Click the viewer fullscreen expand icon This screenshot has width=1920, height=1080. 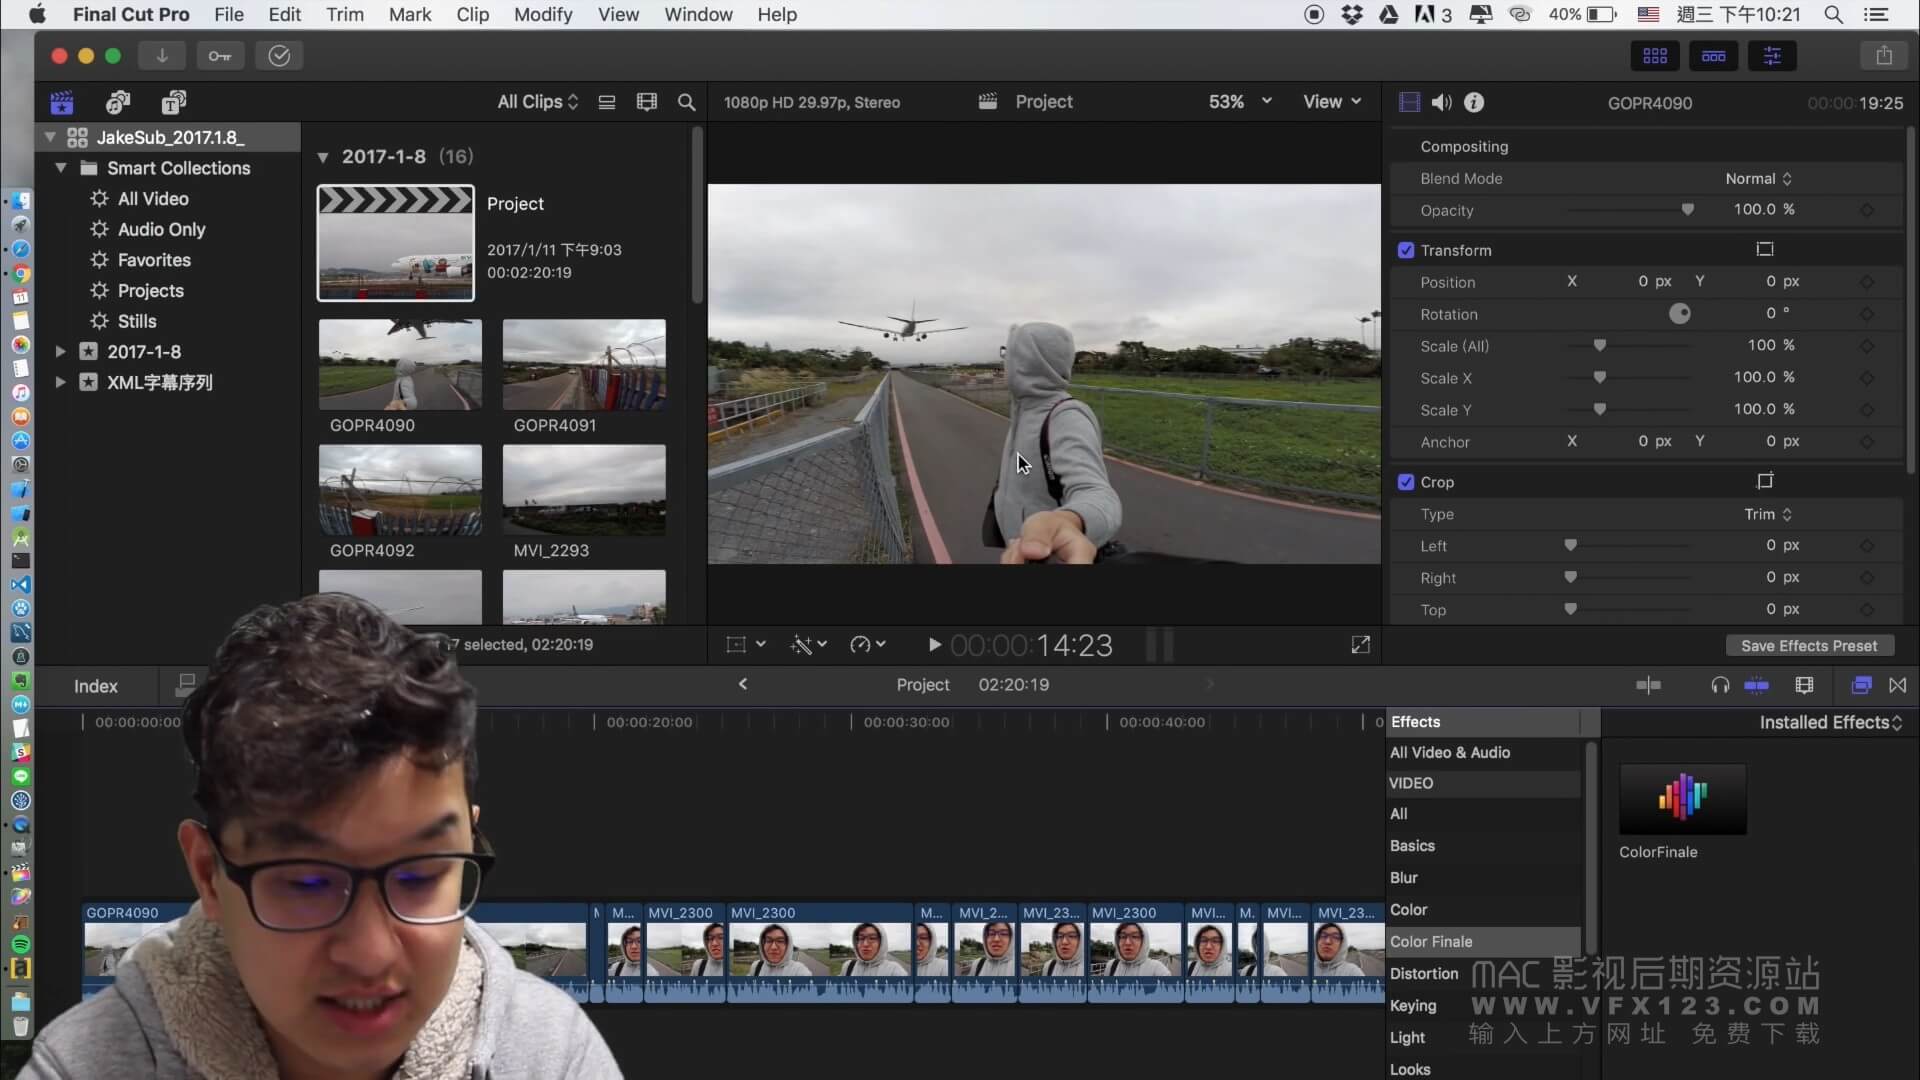click(1360, 645)
